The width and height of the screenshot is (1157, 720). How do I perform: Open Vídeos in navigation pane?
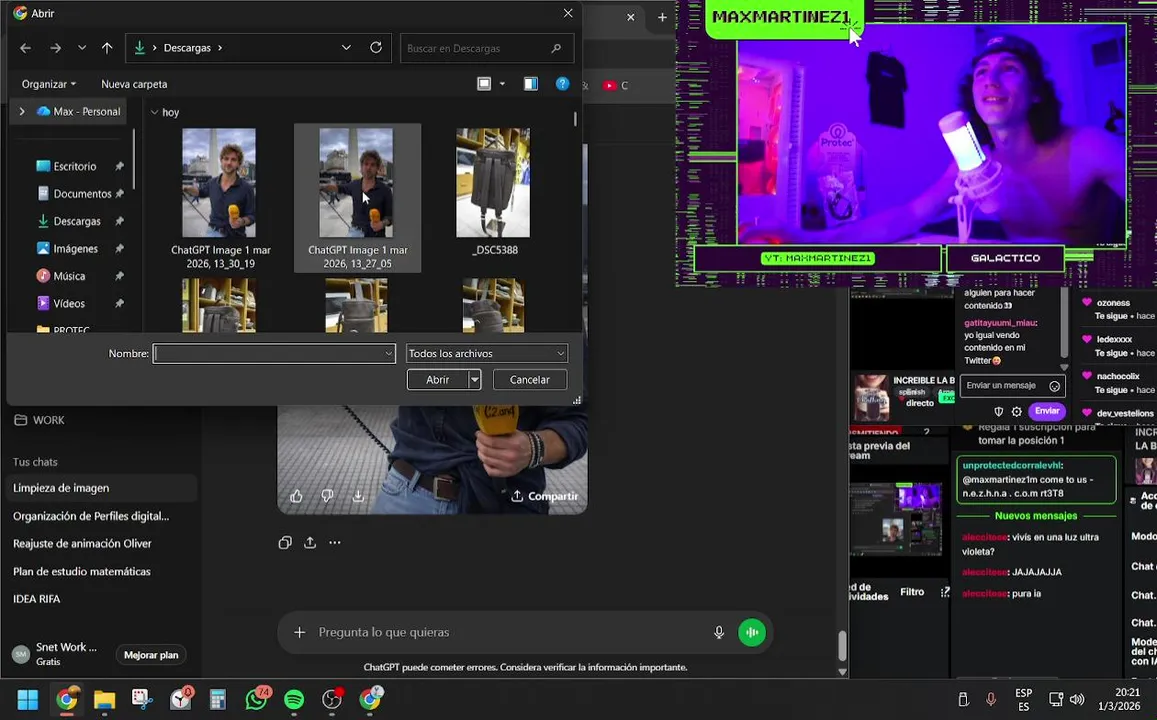pyautogui.click(x=69, y=303)
